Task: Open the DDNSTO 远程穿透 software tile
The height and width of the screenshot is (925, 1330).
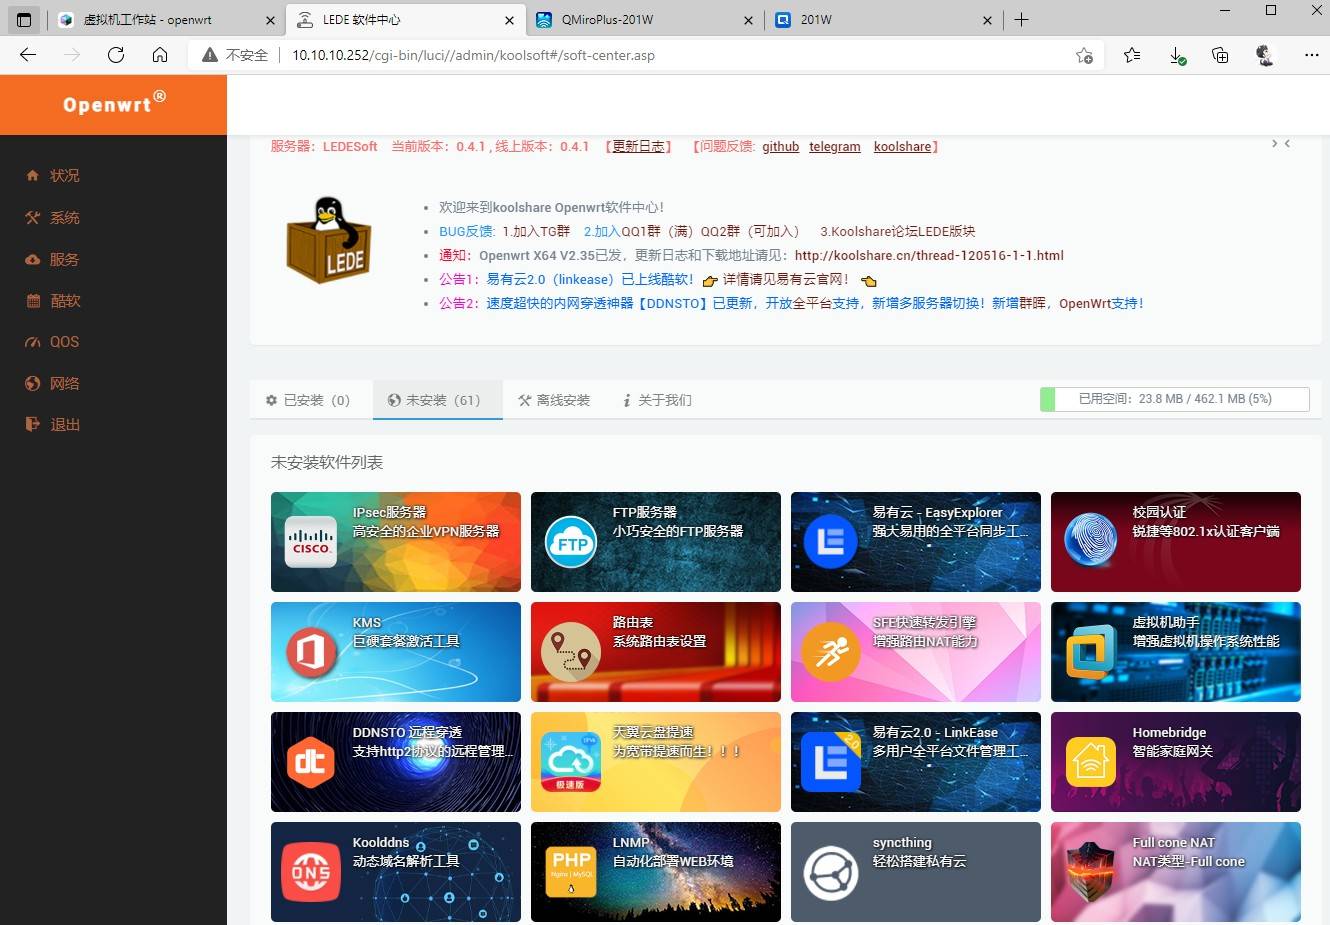Action: [x=395, y=761]
